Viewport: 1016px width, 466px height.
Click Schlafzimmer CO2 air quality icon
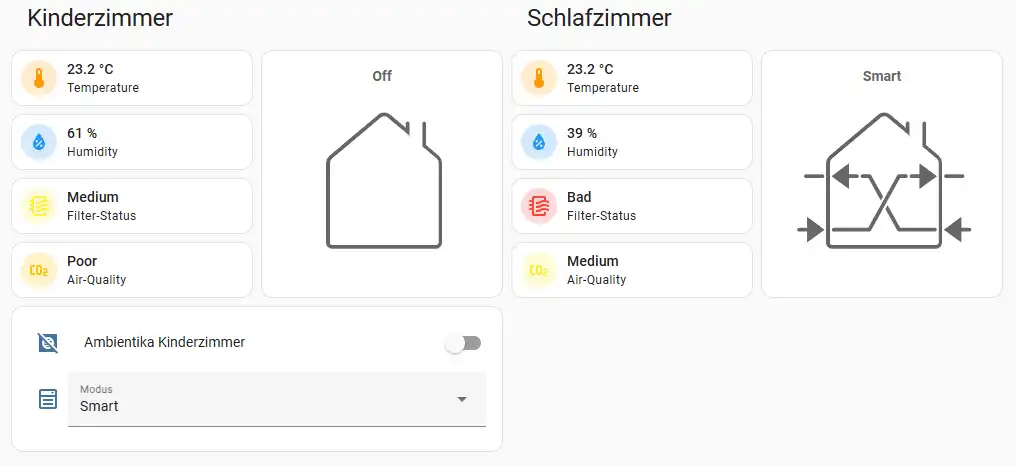[x=539, y=270]
